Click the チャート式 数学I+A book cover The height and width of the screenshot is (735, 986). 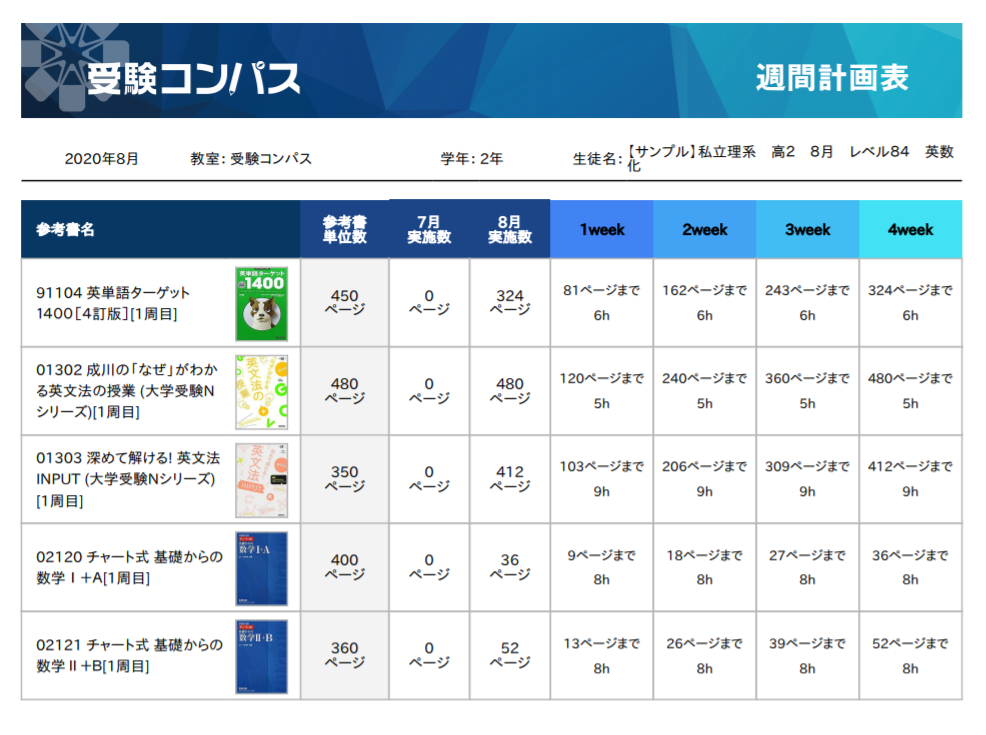pos(261,567)
